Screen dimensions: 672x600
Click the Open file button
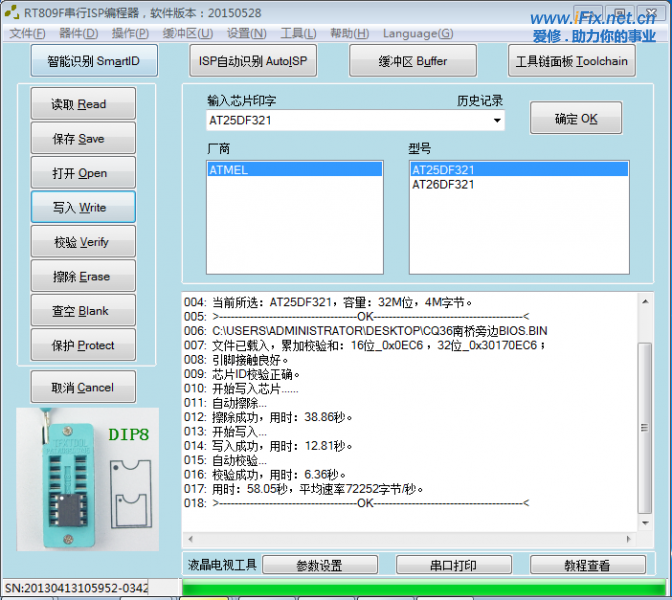83,173
